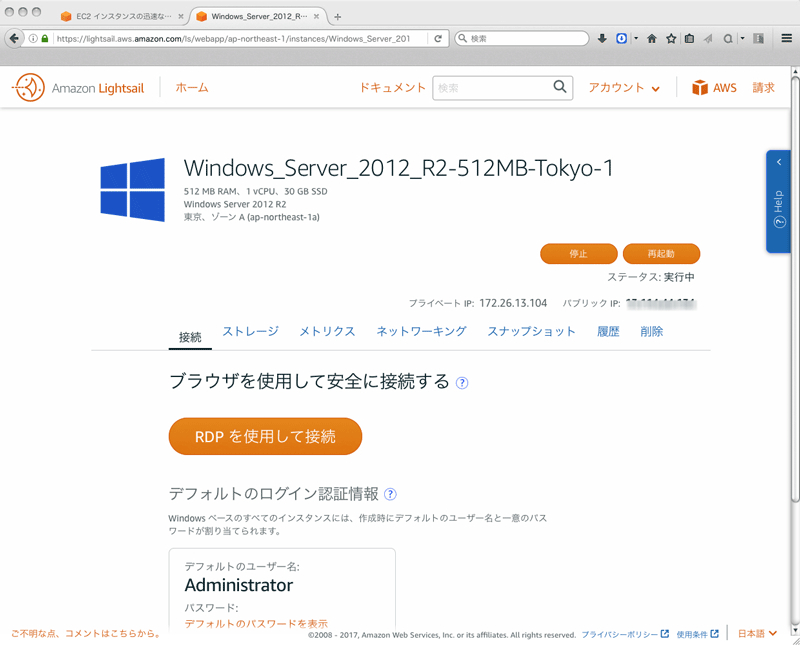Image resolution: width=800 pixels, height=645 pixels.
Task: Click the browser home icon
Action: [x=652, y=38]
